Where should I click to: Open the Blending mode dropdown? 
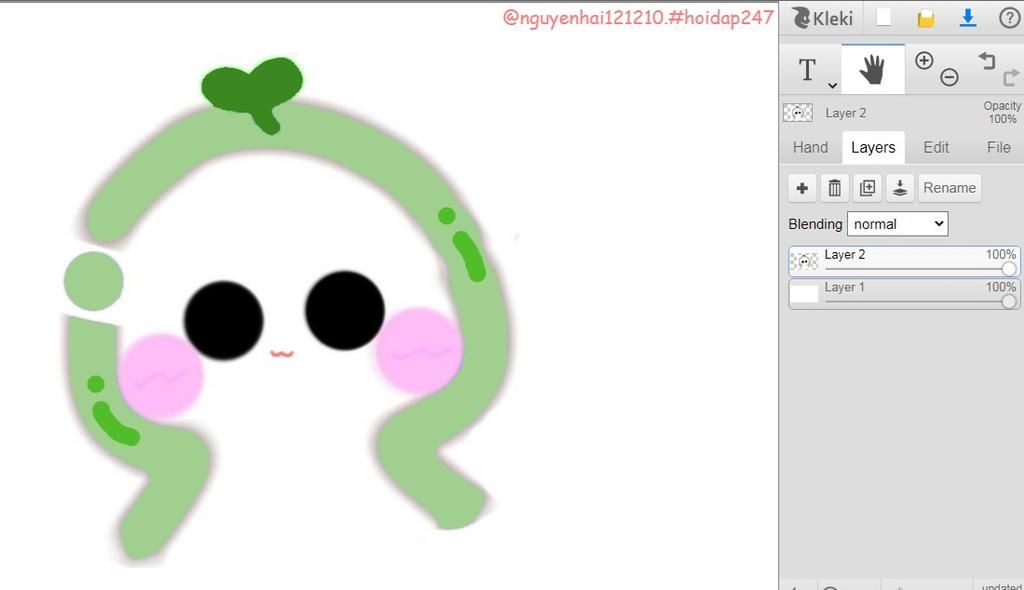pyautogui.click(x=897, y=224)
